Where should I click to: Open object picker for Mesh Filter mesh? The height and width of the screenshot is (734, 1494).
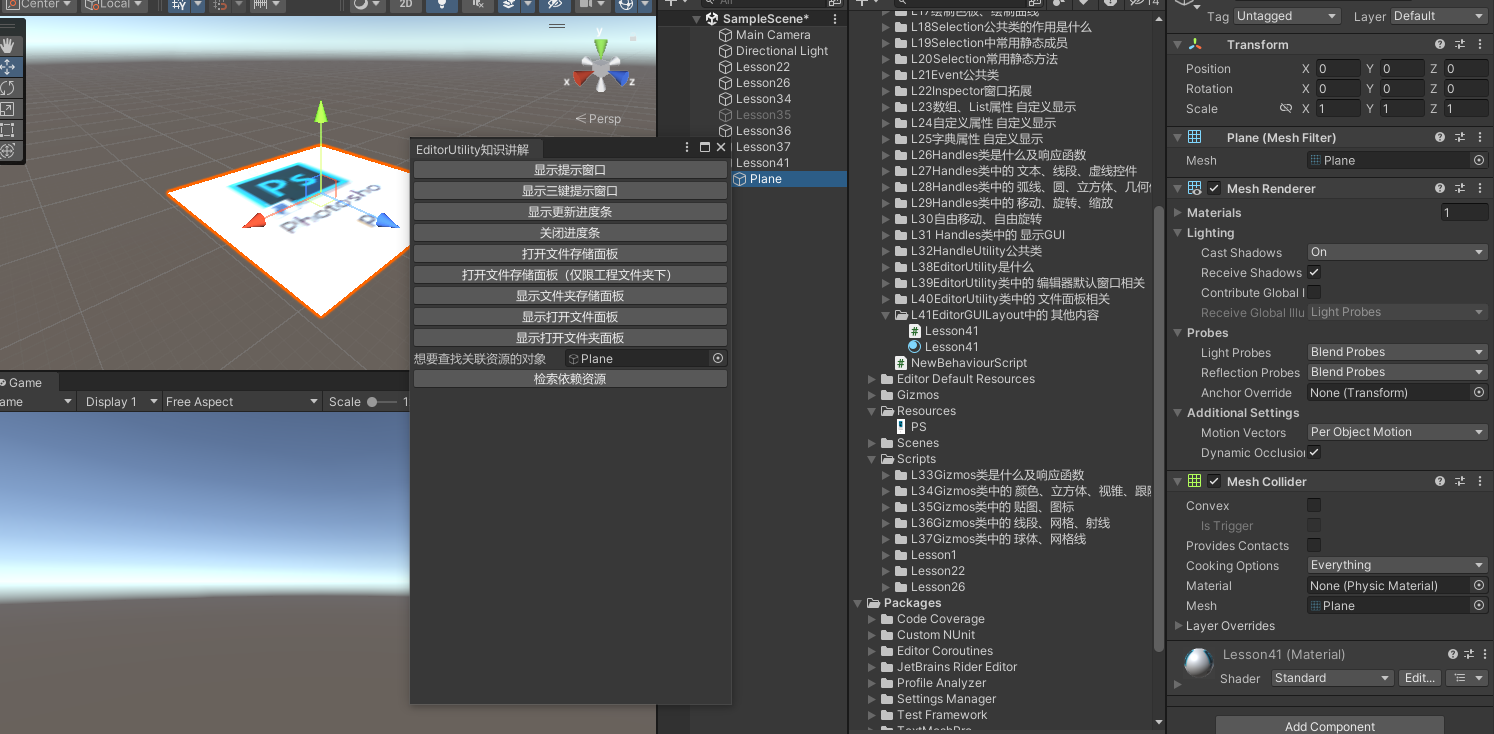pyautogui.click(x=1478, y=160)
